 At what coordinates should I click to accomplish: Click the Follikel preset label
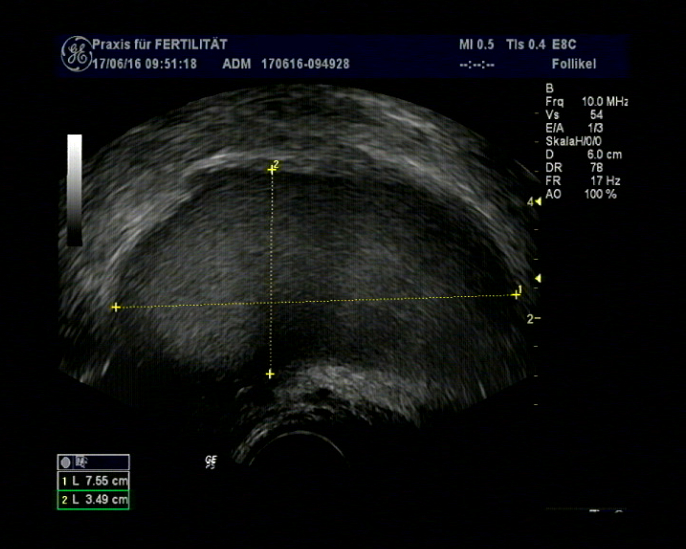click(x=574, y=62)
